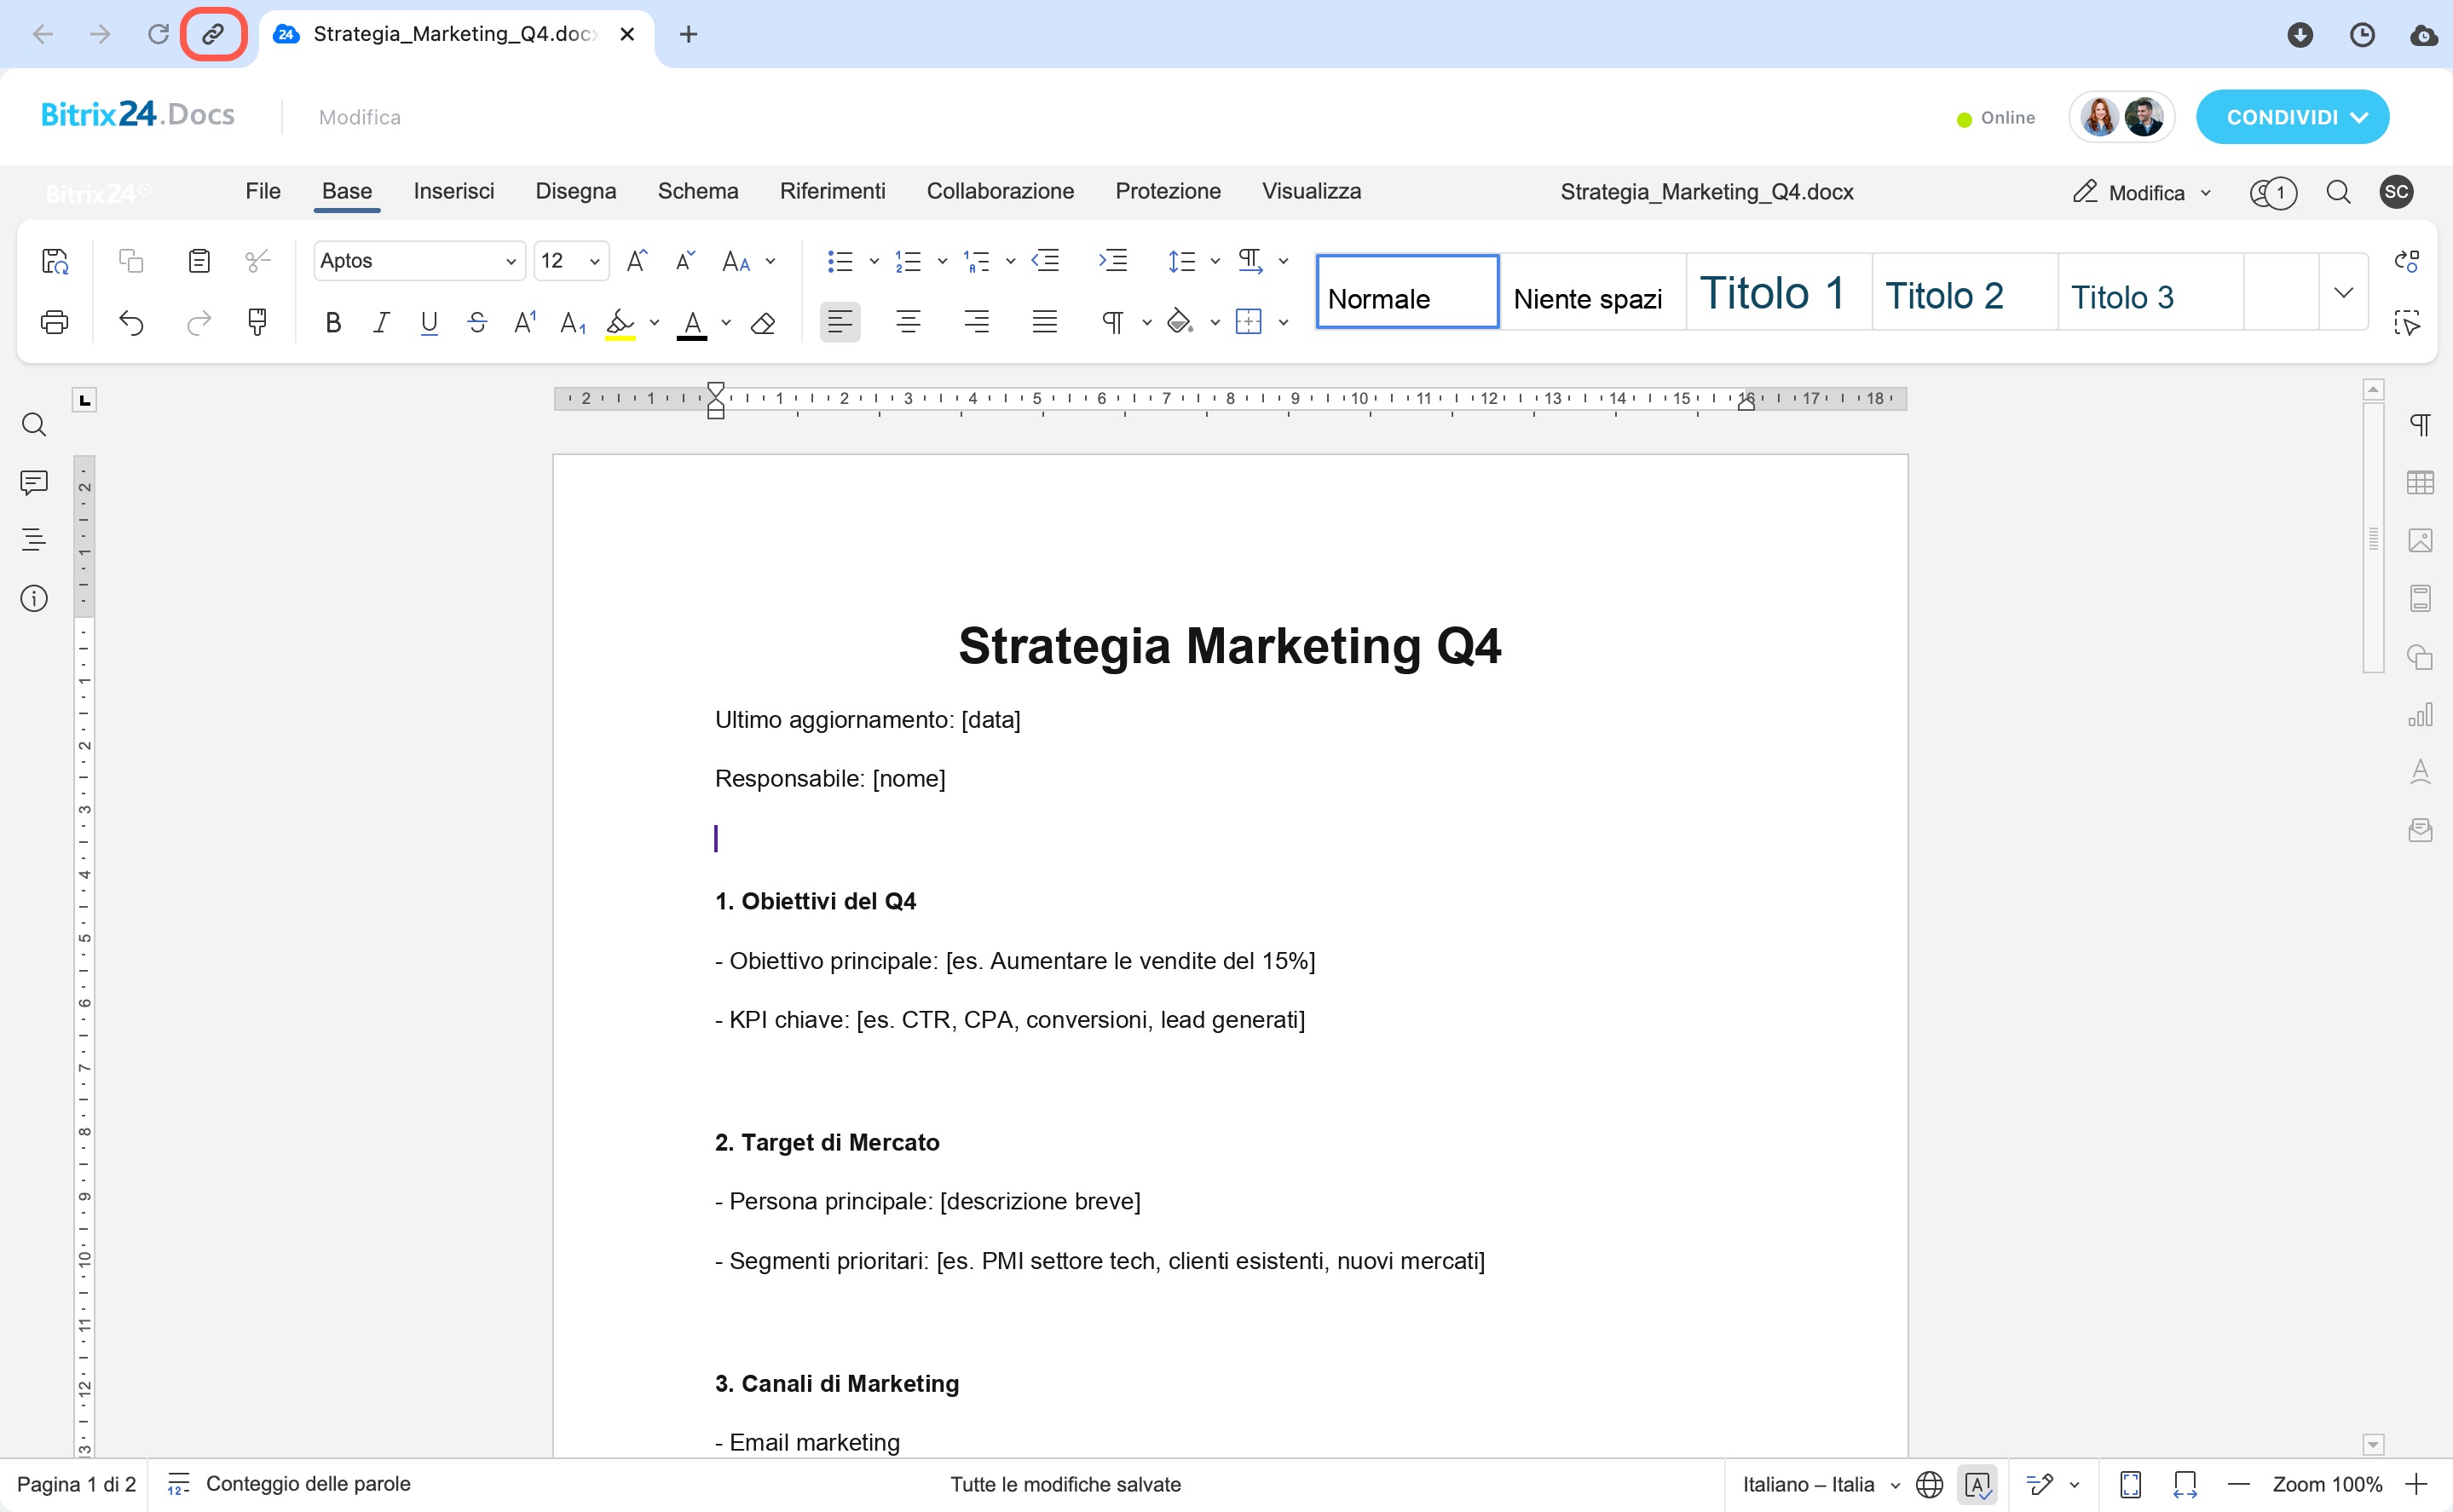2453x1512 pixels.
Task: Switch to the Inserisci tab
Action: point(454,191)
